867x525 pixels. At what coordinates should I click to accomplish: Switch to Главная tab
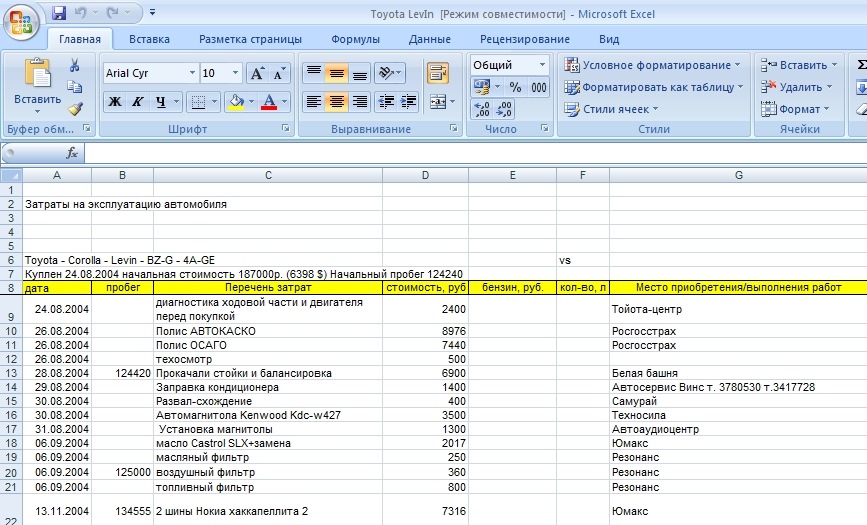[80, 39]
